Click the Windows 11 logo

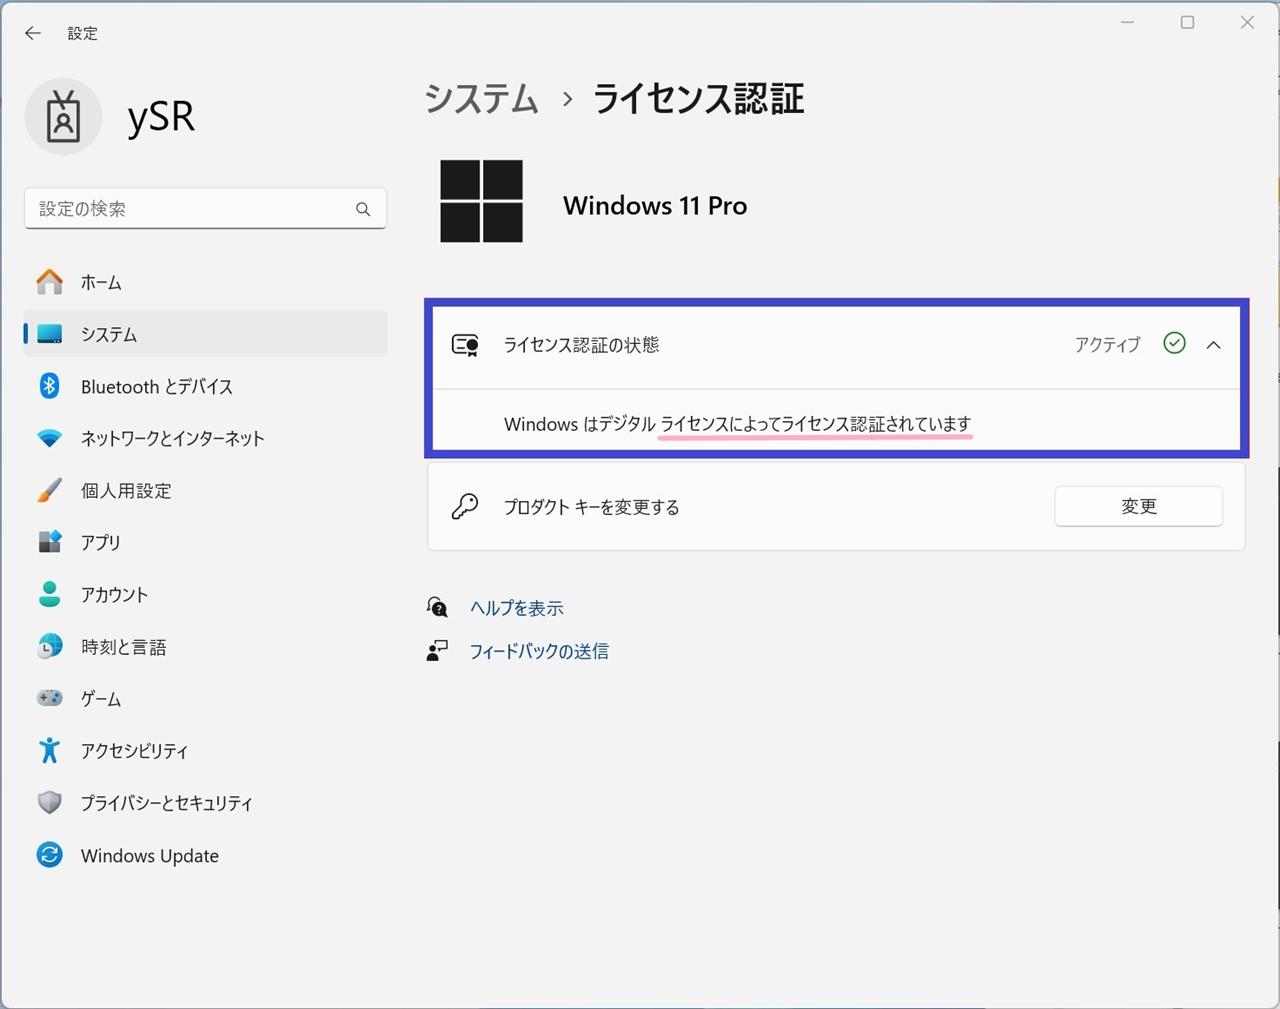(x=481, y=201)
